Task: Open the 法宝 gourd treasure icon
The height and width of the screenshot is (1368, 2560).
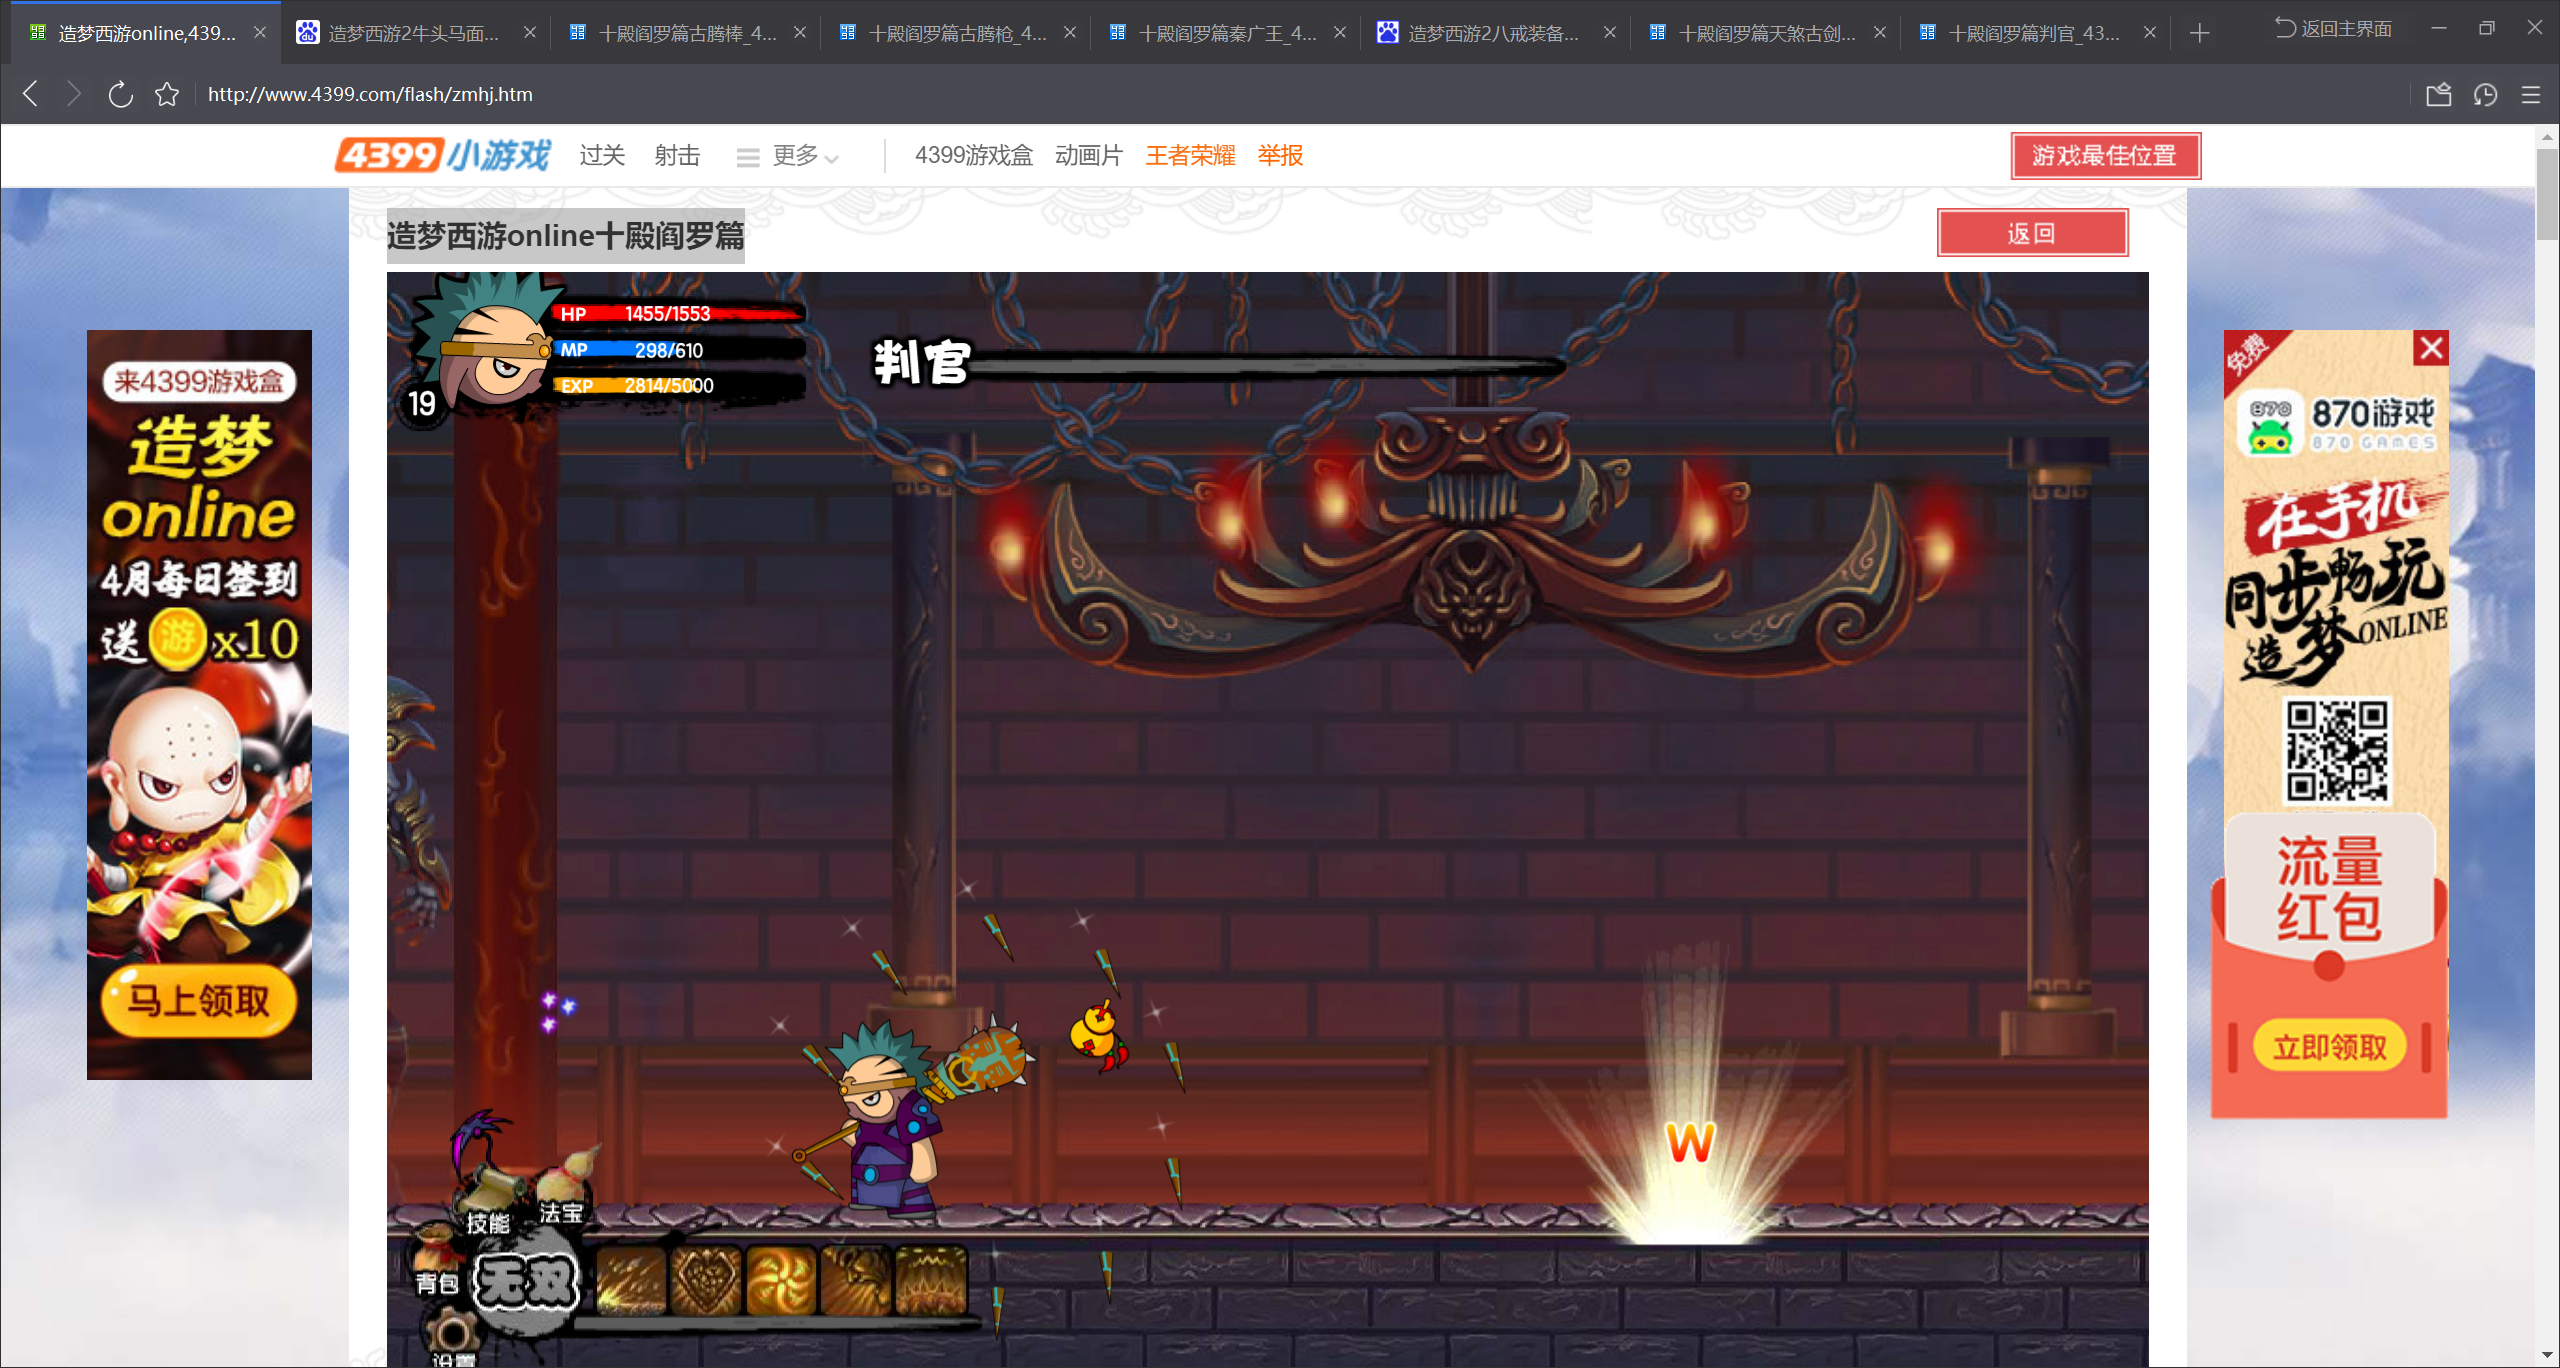Action: pos(566,1186)
